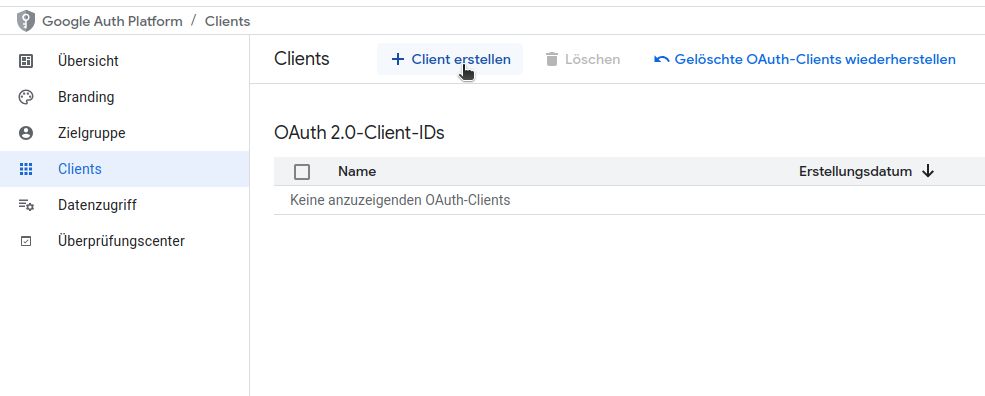
Task: Click the OAuth 2.0-Client-IDs heading
Action: pos(359,133)
